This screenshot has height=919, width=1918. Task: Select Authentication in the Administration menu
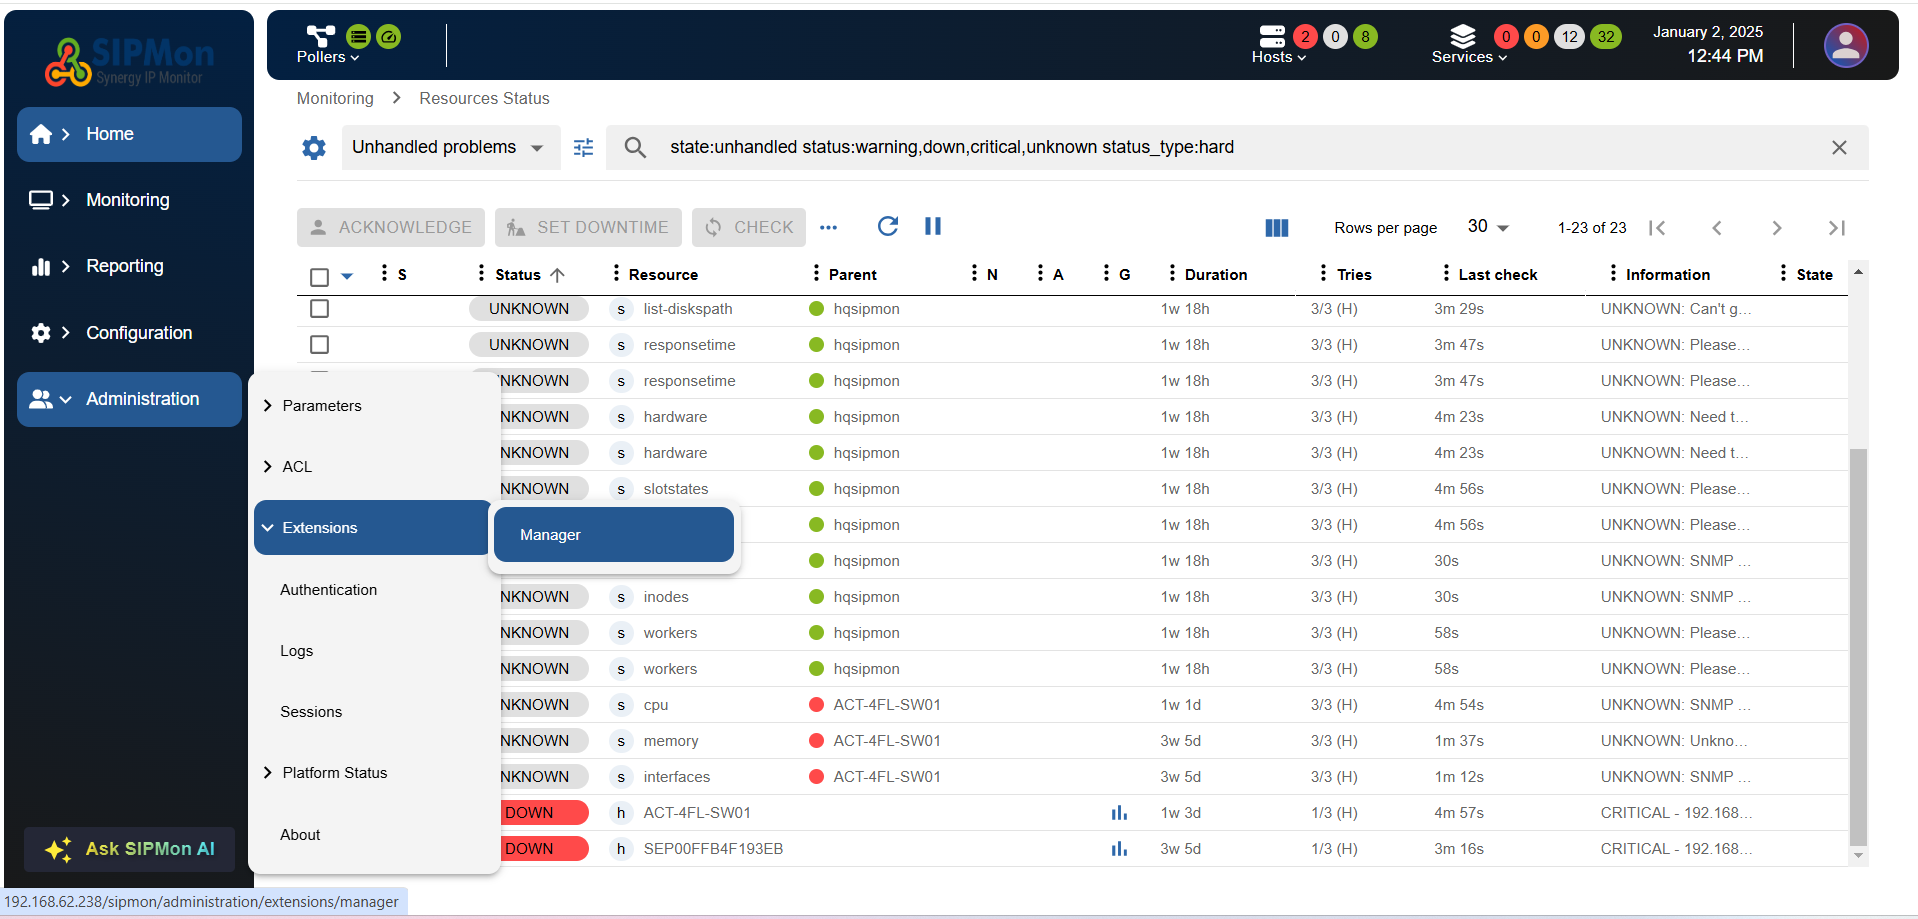[x=328, y=590]
